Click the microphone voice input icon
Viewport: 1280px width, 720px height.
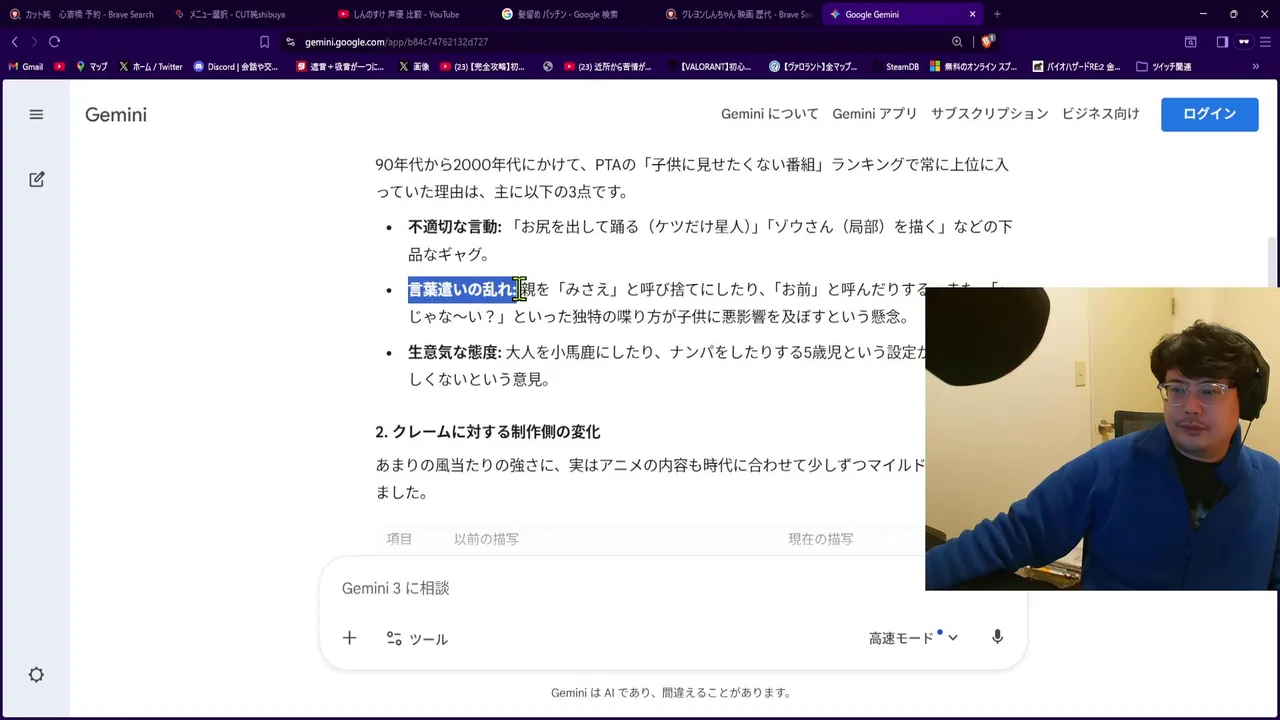point(997,638)
